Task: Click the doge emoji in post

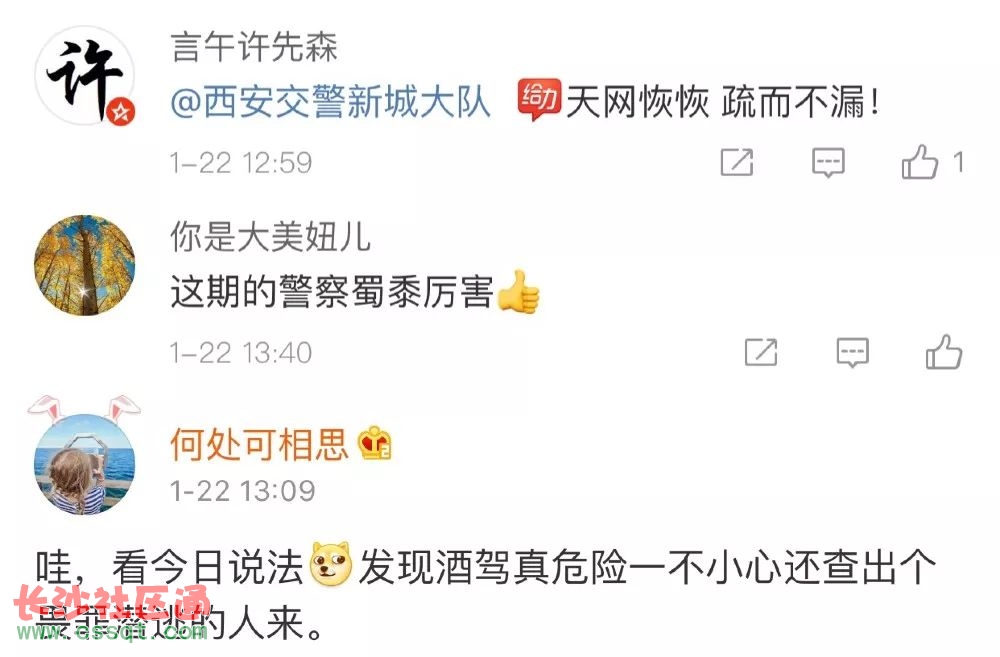Action: (x=331, y=565)
